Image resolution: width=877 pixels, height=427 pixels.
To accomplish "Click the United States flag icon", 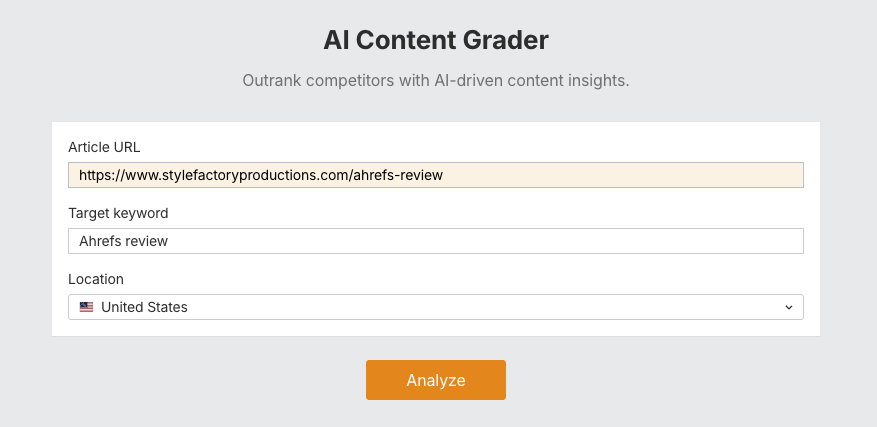I will click(x=86, y=307).
